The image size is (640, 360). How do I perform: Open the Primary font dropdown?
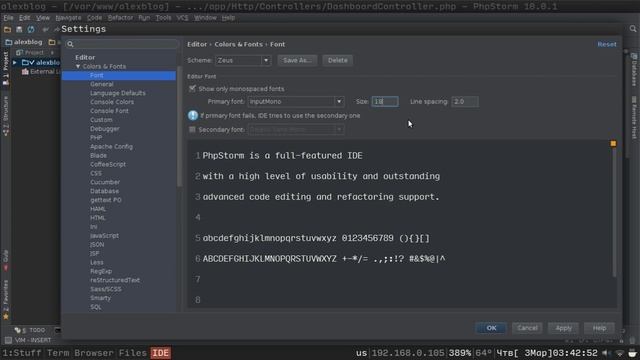(296, 102)
